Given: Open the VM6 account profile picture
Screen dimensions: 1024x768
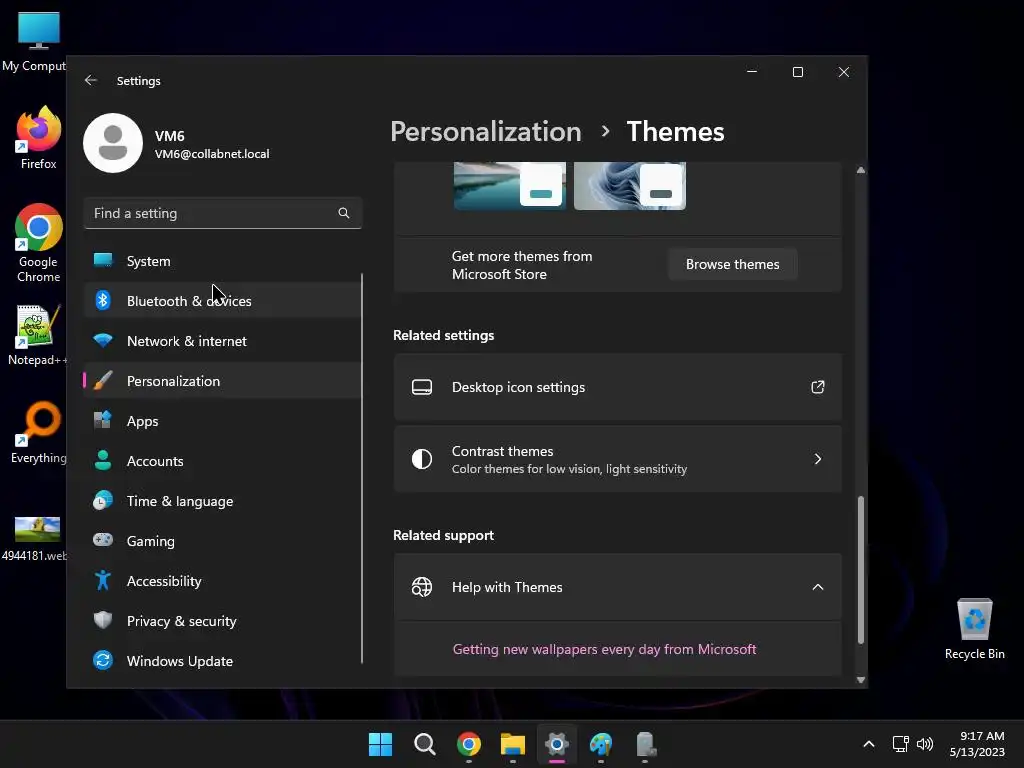Looking at the screenshot, I should pos(113,143).
